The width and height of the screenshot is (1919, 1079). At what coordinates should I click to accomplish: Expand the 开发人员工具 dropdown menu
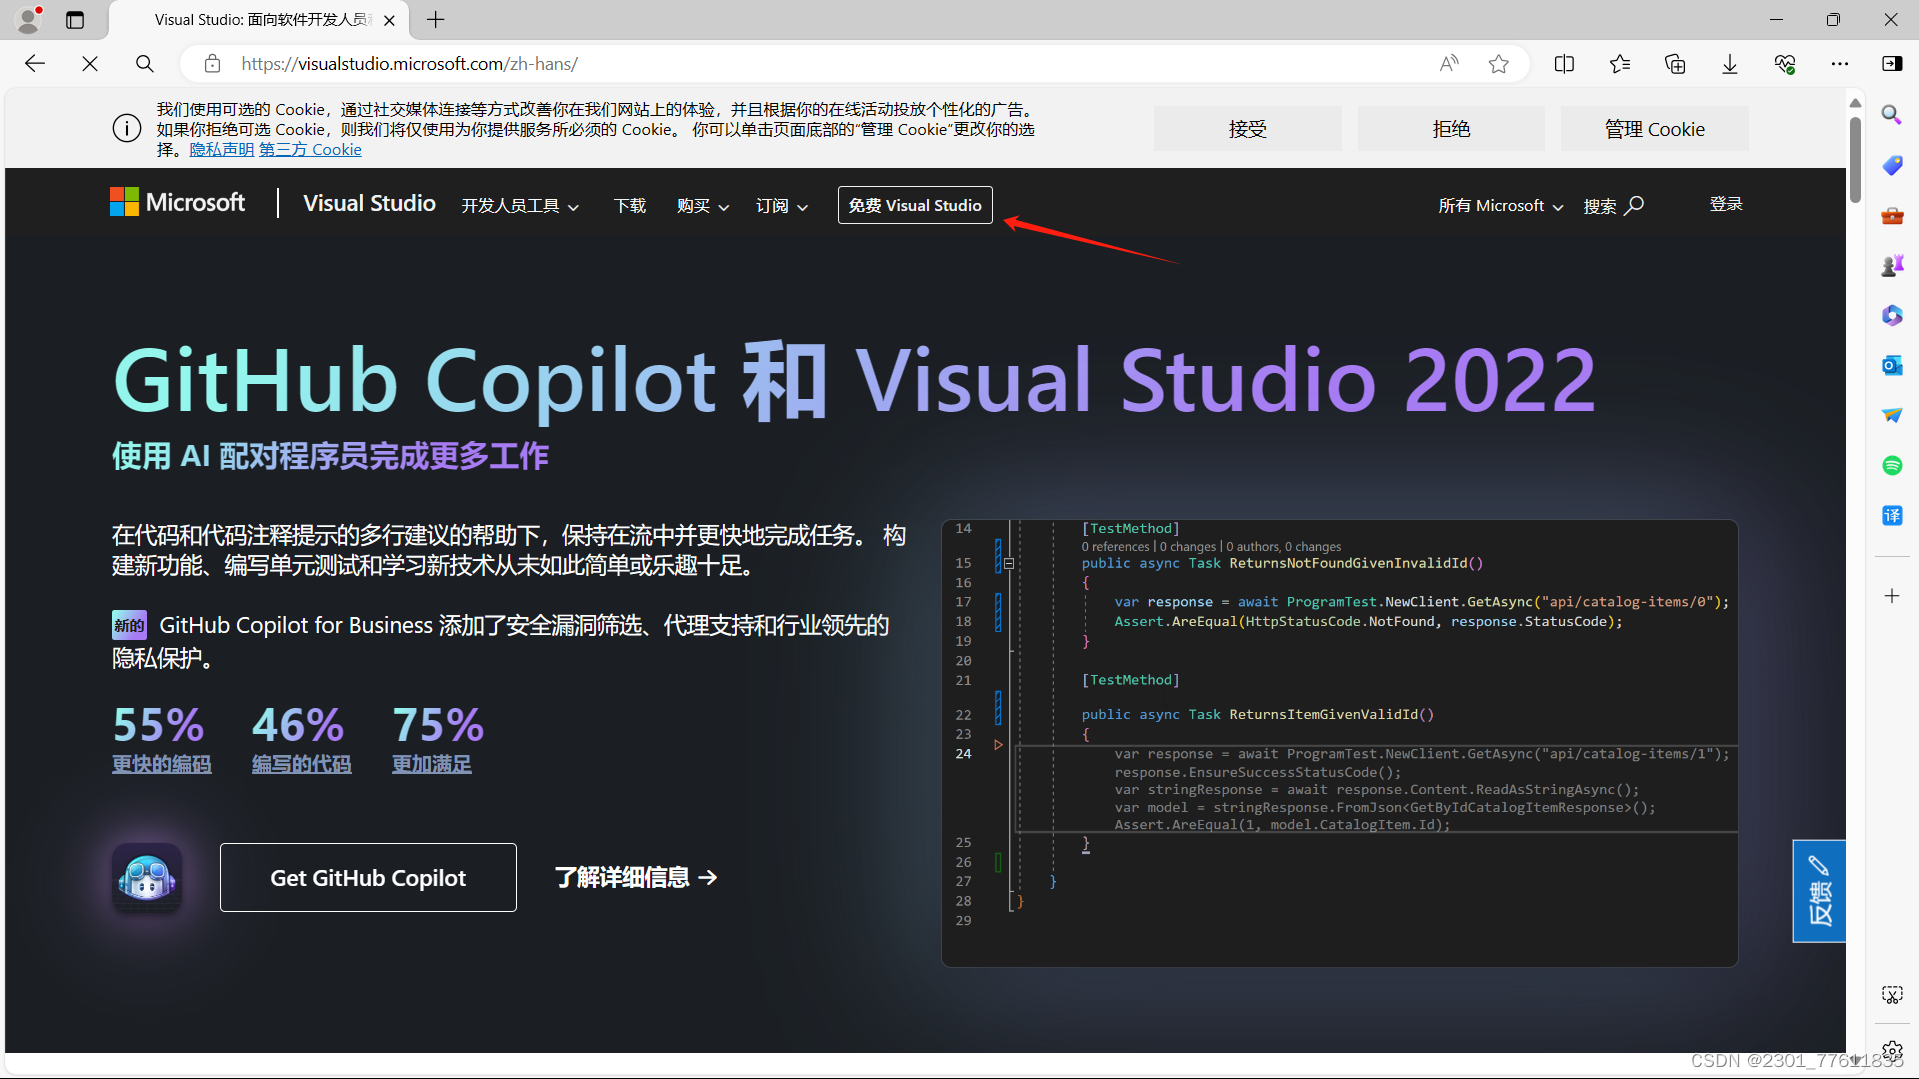tap(520, 206)
